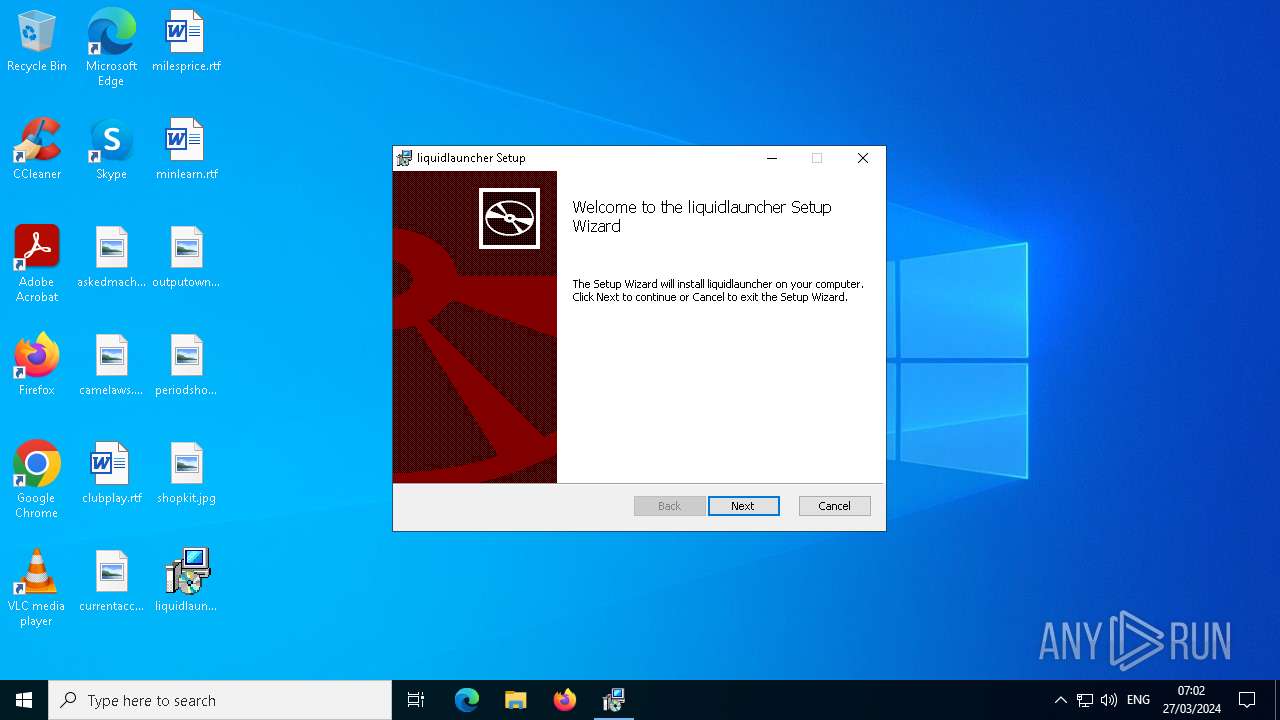1280x720 pixels.
Task: Open Firefox desktop shortcut
Action: (37, 366)
